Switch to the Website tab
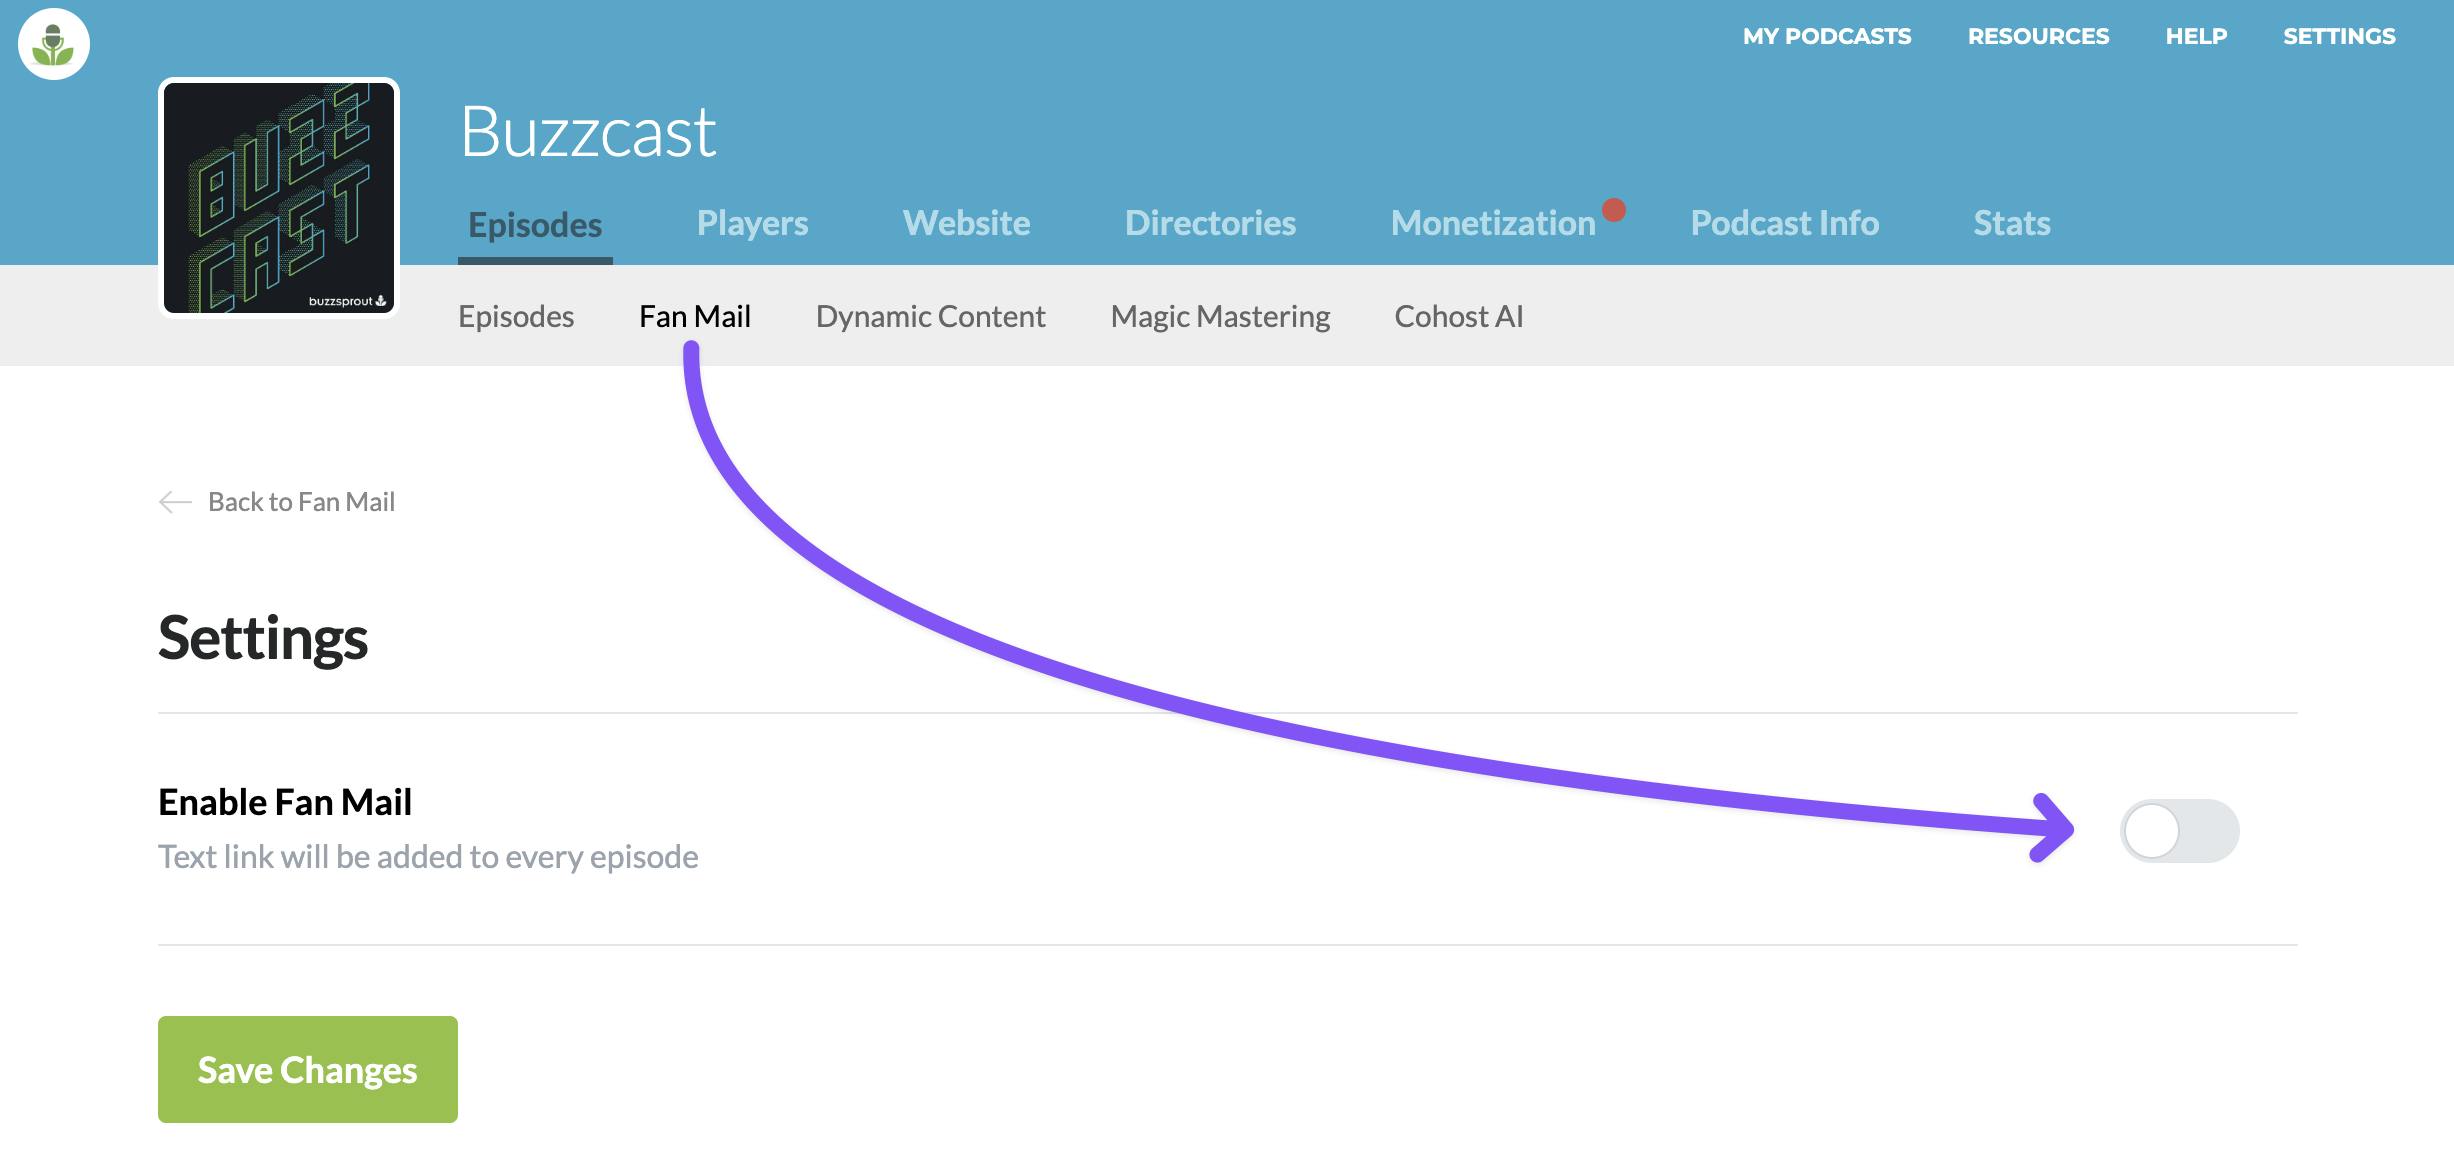Image resolution: width=2454 pixels, height=1176 pixels. pos(966,223)
